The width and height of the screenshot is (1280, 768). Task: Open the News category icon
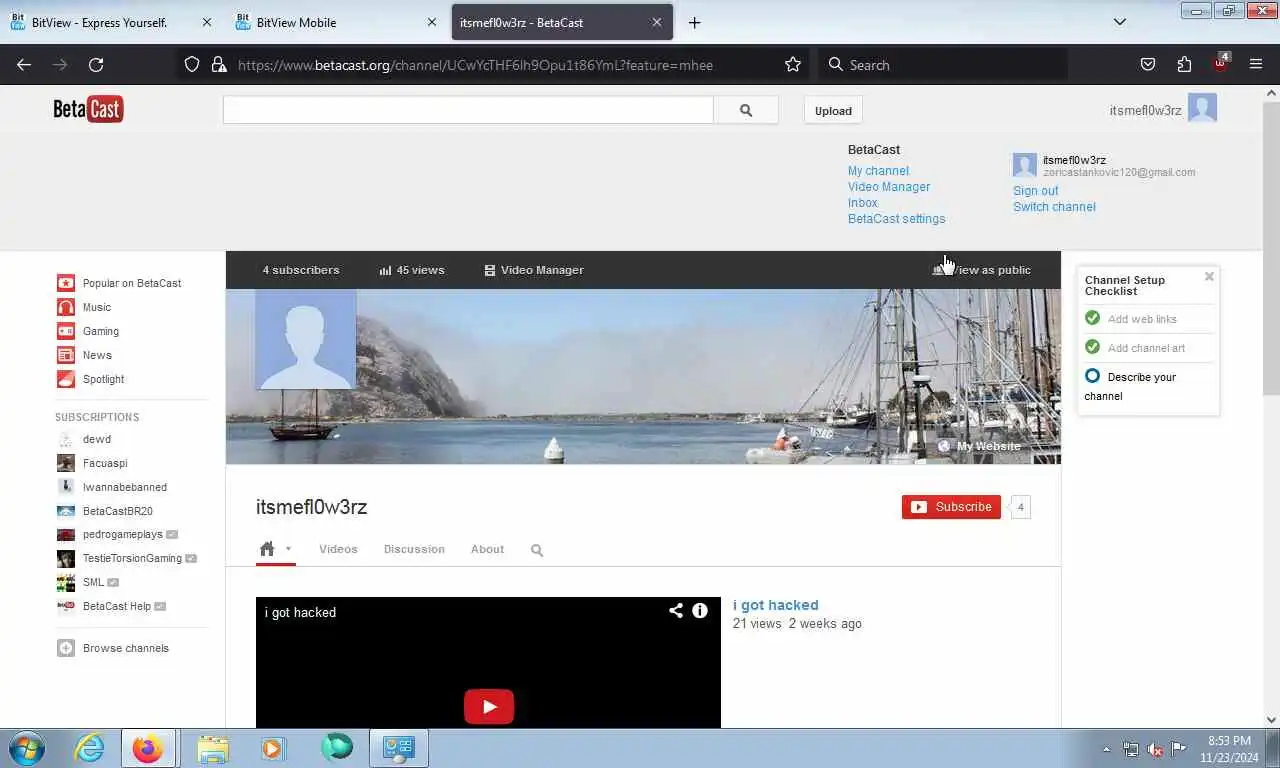click(66, 355)
